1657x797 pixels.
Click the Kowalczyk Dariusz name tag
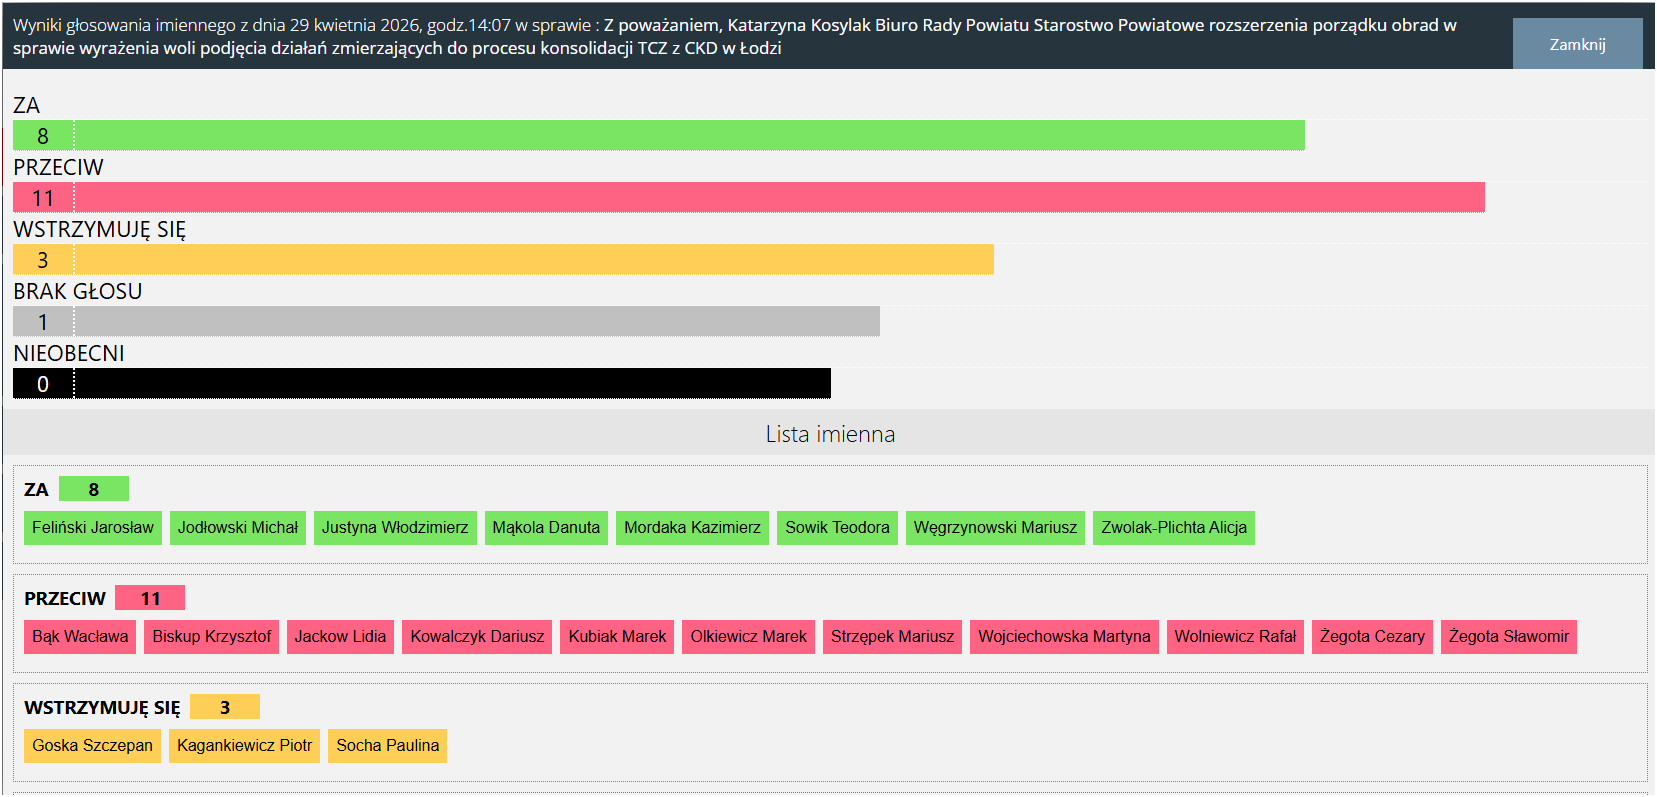pyautogui.click(x=477, y=636)
